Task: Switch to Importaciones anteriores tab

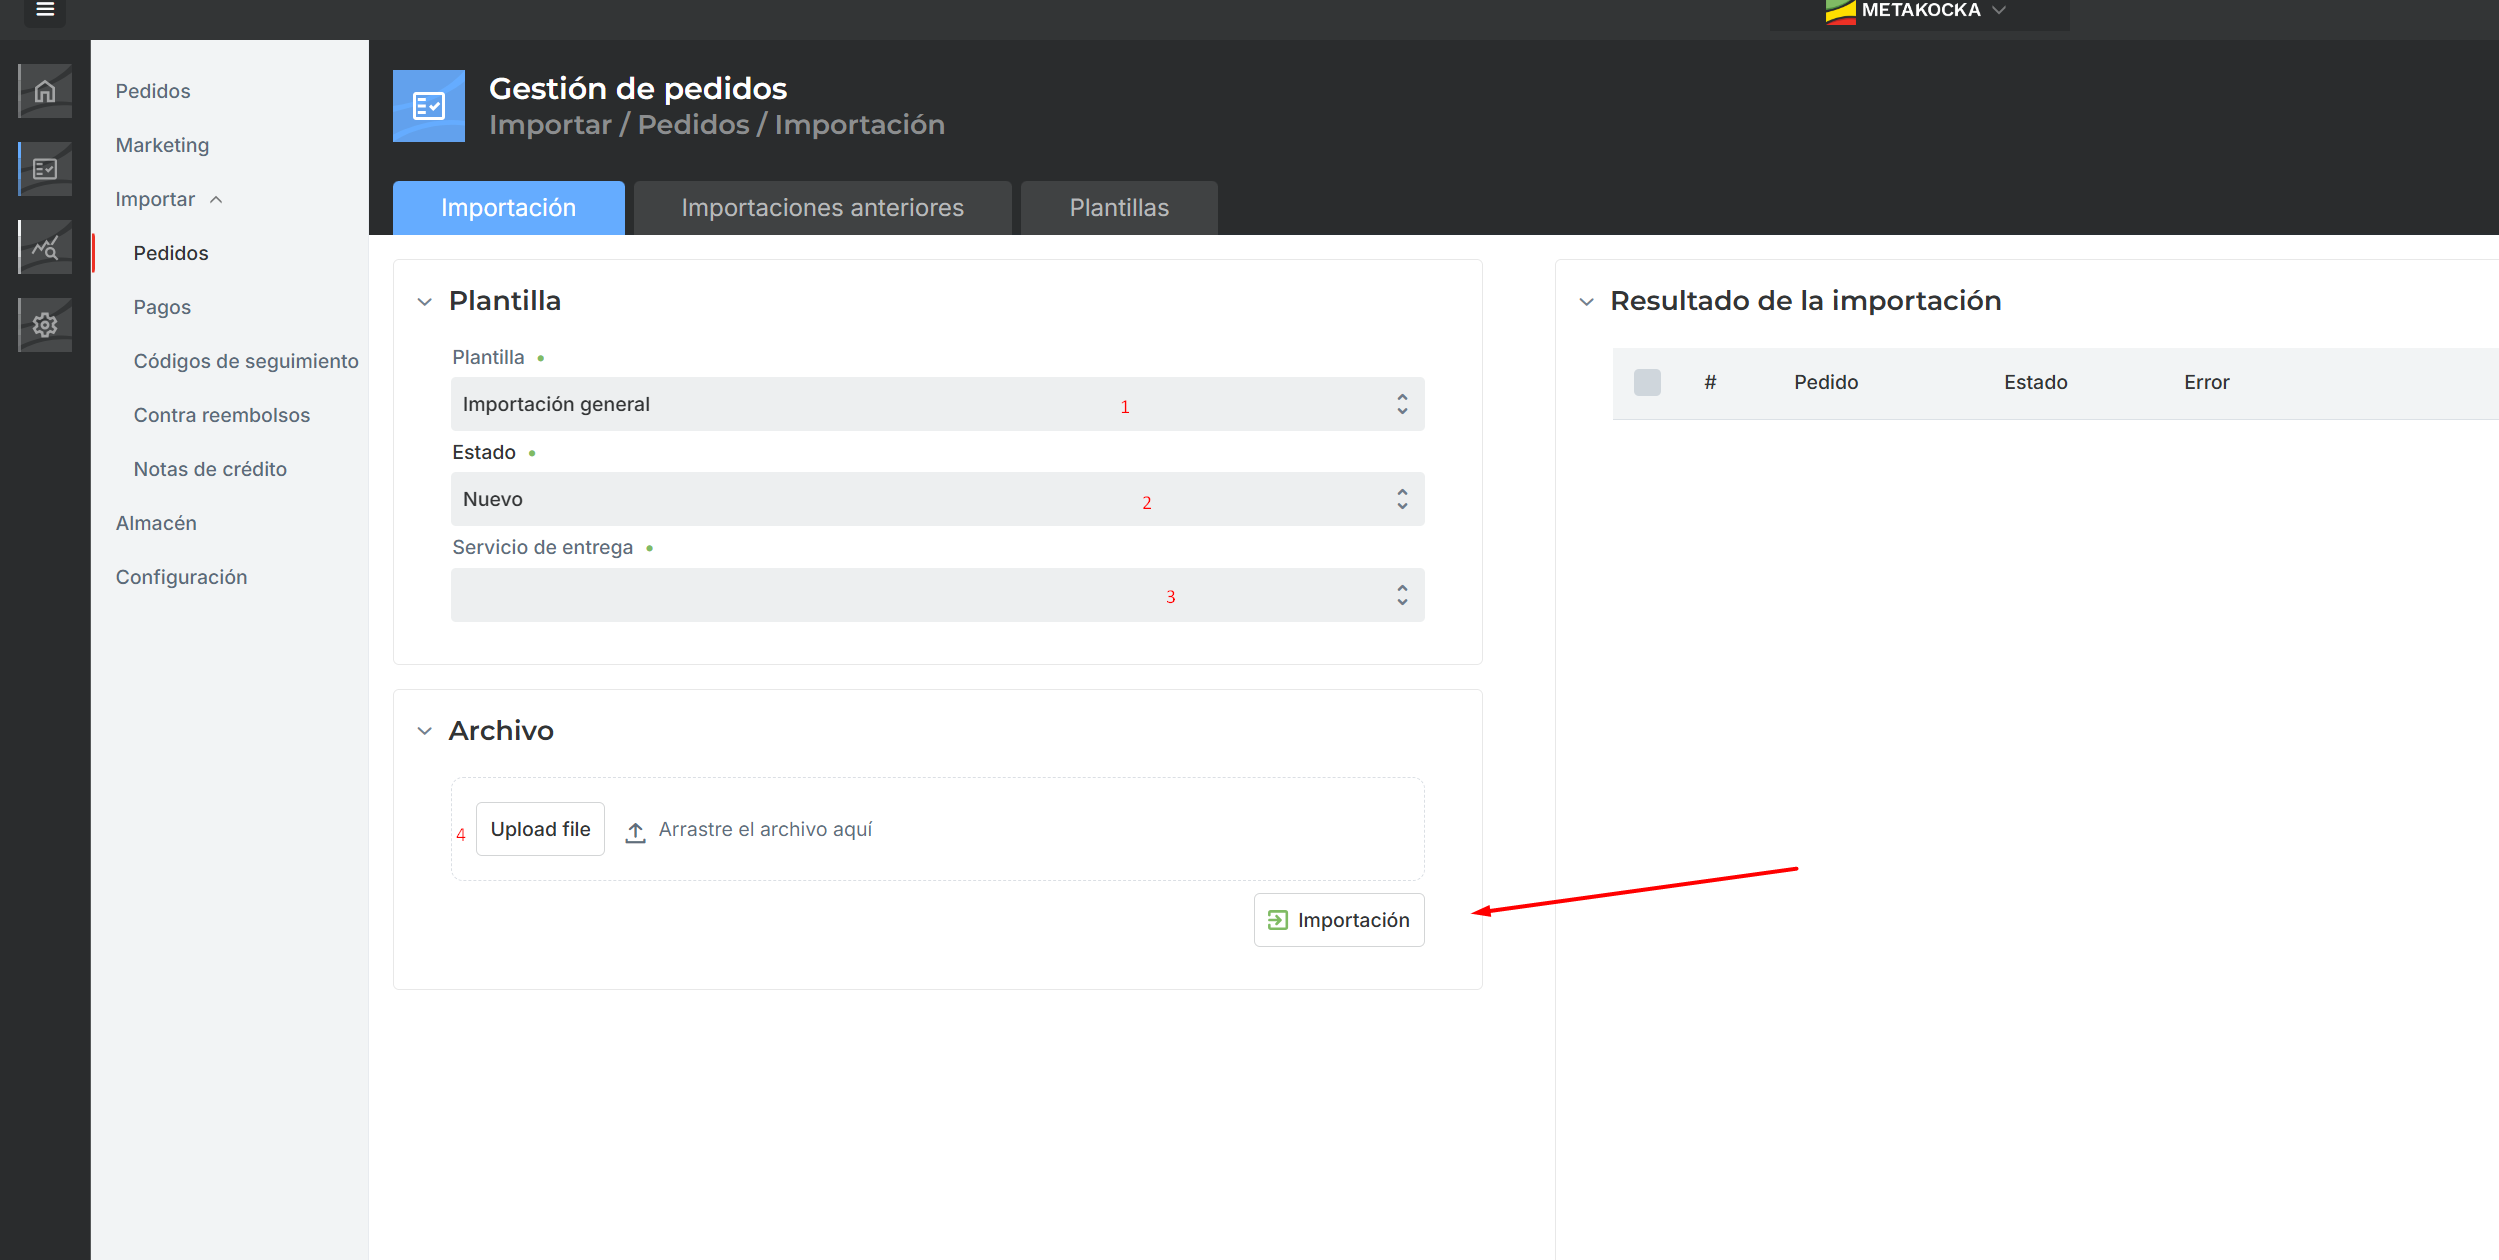Action: pyautogui.click(x=822, y=208)
